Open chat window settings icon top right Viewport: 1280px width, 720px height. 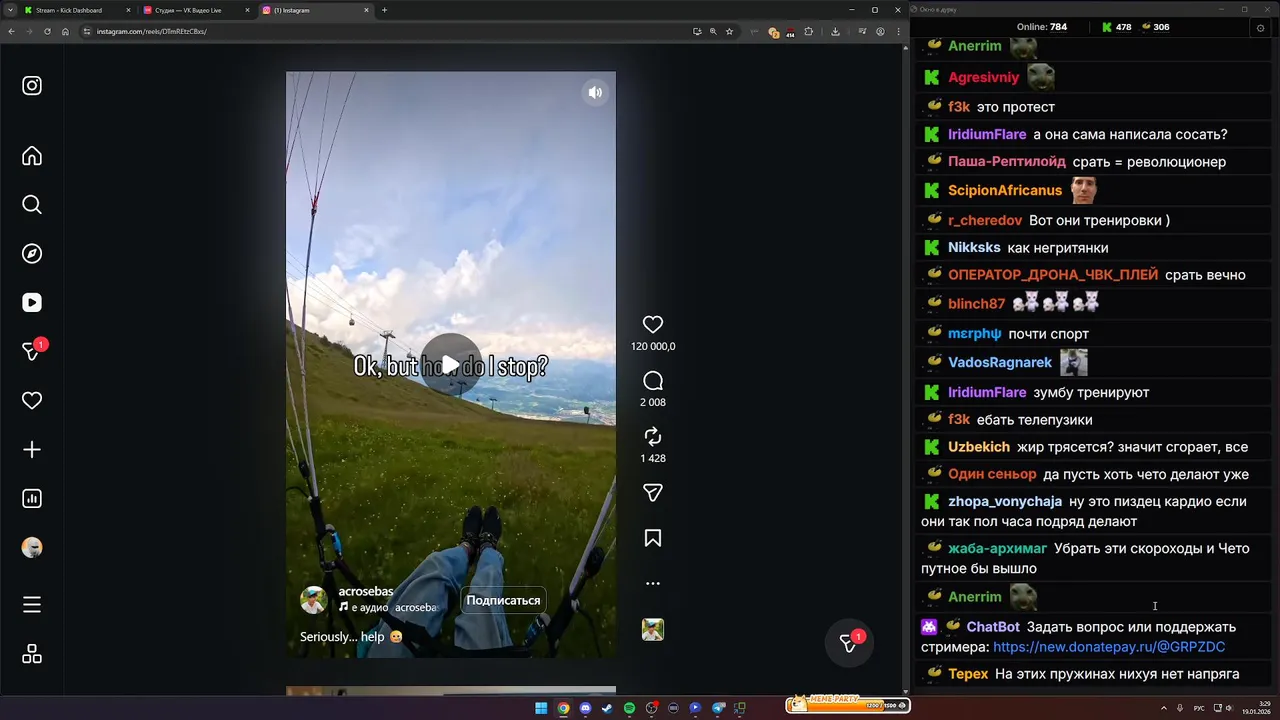1260,28
